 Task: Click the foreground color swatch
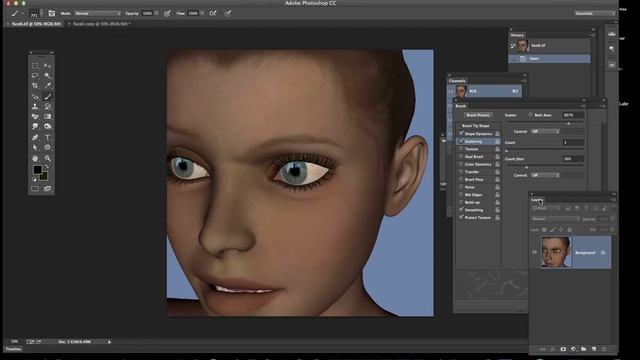coord(37,169)
